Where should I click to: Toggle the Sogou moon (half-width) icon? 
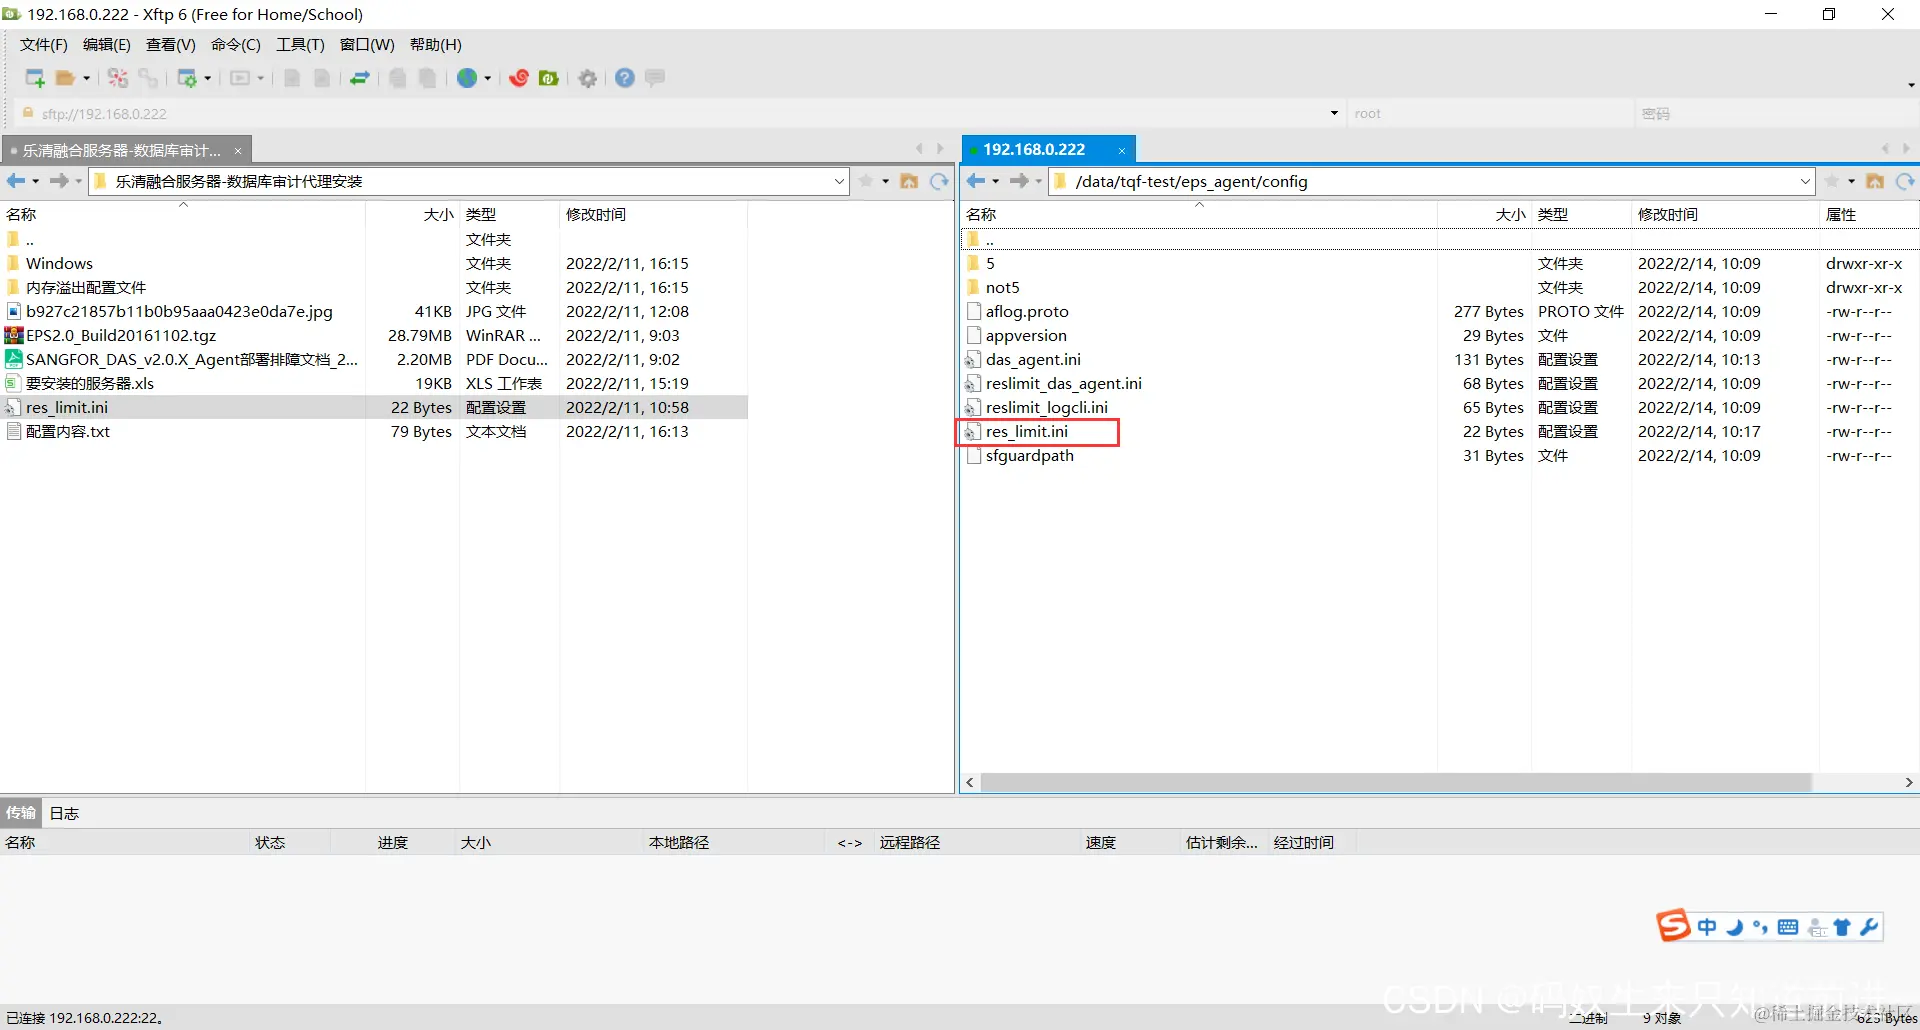[x=1735, y=927]
